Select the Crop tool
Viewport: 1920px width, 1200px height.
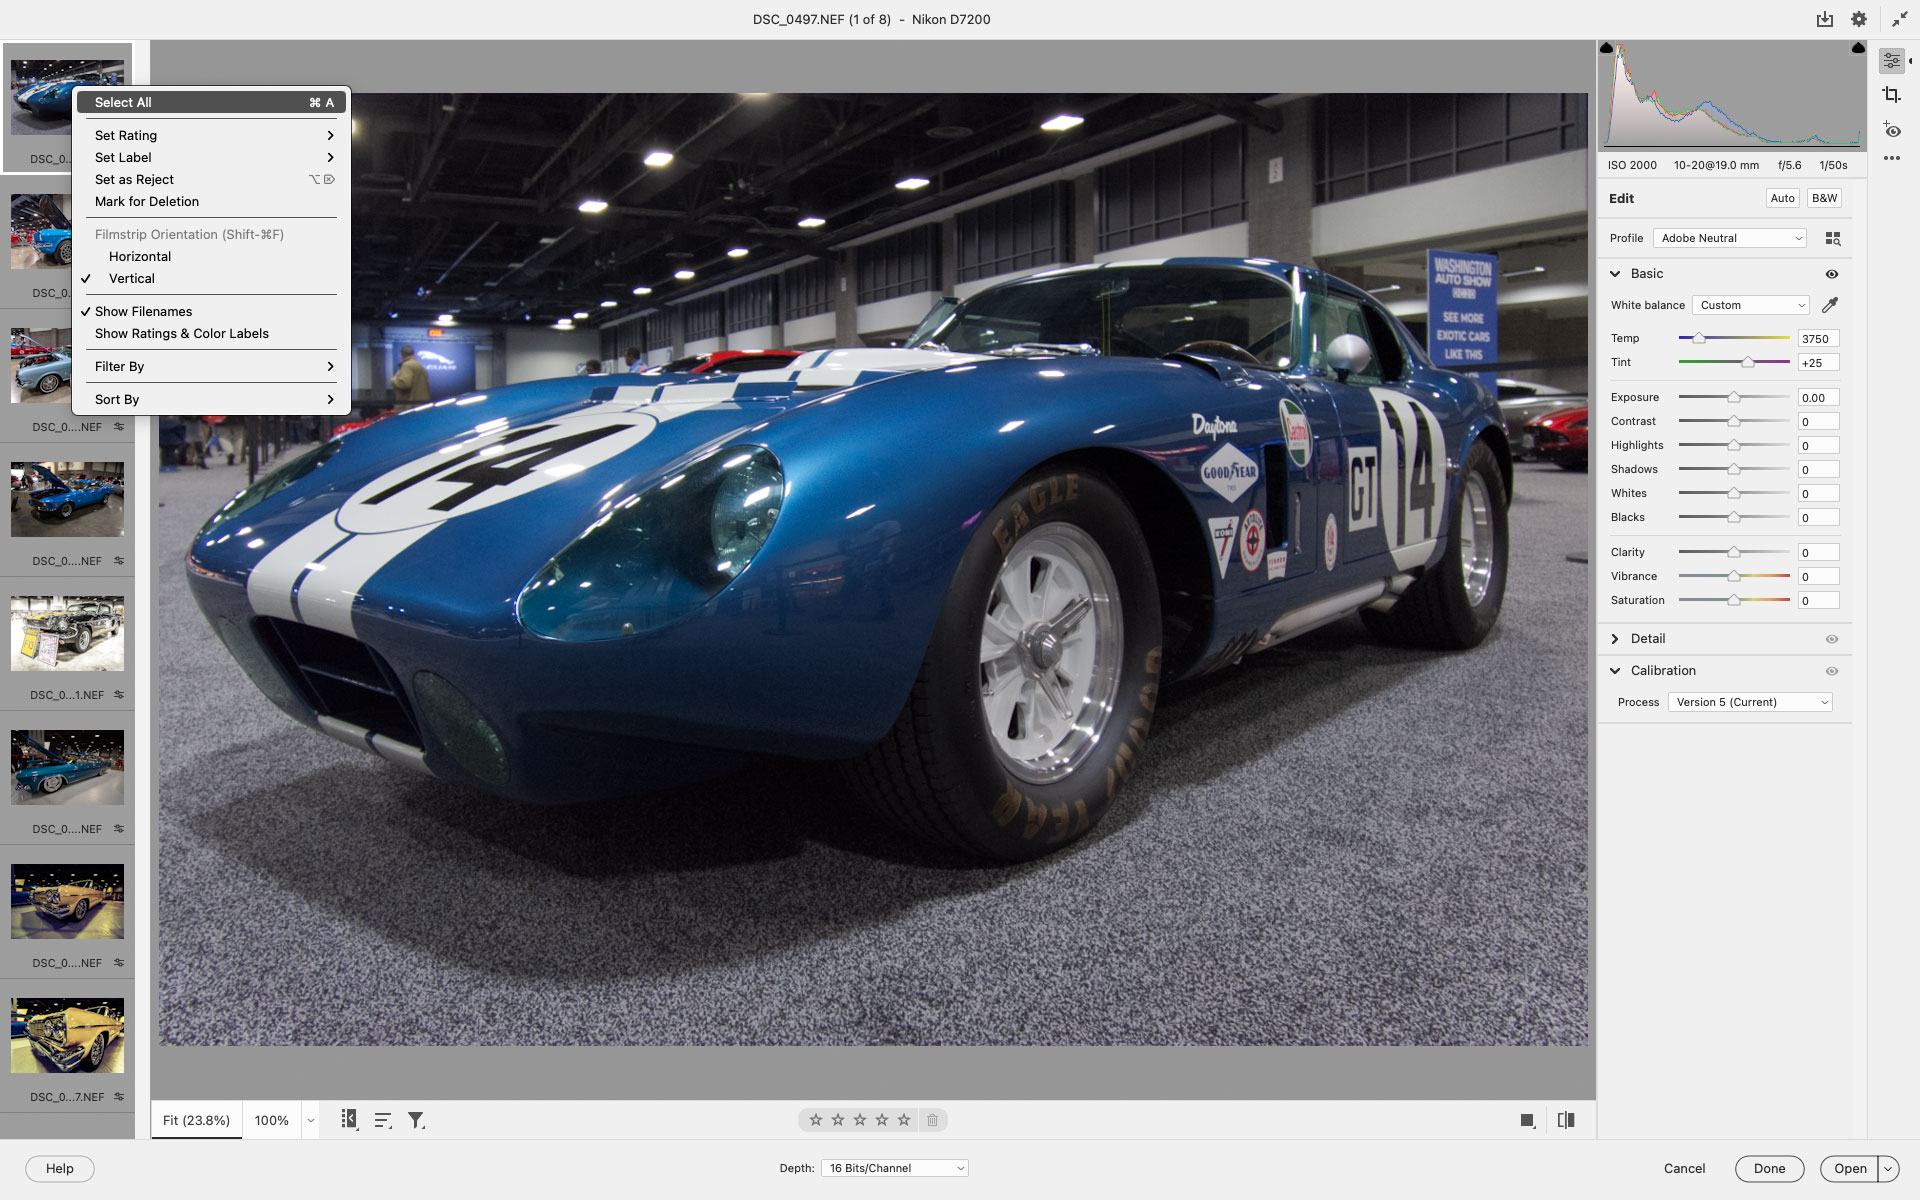pos(1892,94)
